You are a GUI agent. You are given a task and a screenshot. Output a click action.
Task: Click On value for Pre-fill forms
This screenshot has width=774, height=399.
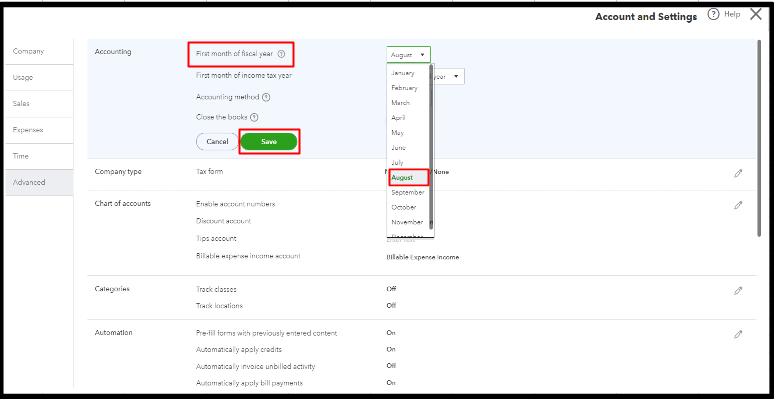coord(391,333)
